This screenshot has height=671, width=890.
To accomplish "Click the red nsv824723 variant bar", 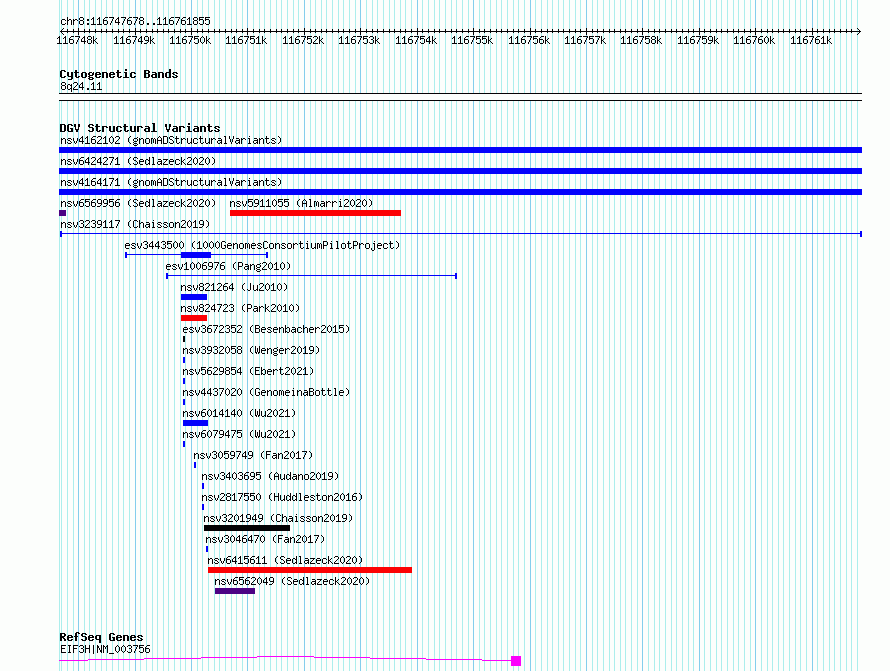I will 194,318.
